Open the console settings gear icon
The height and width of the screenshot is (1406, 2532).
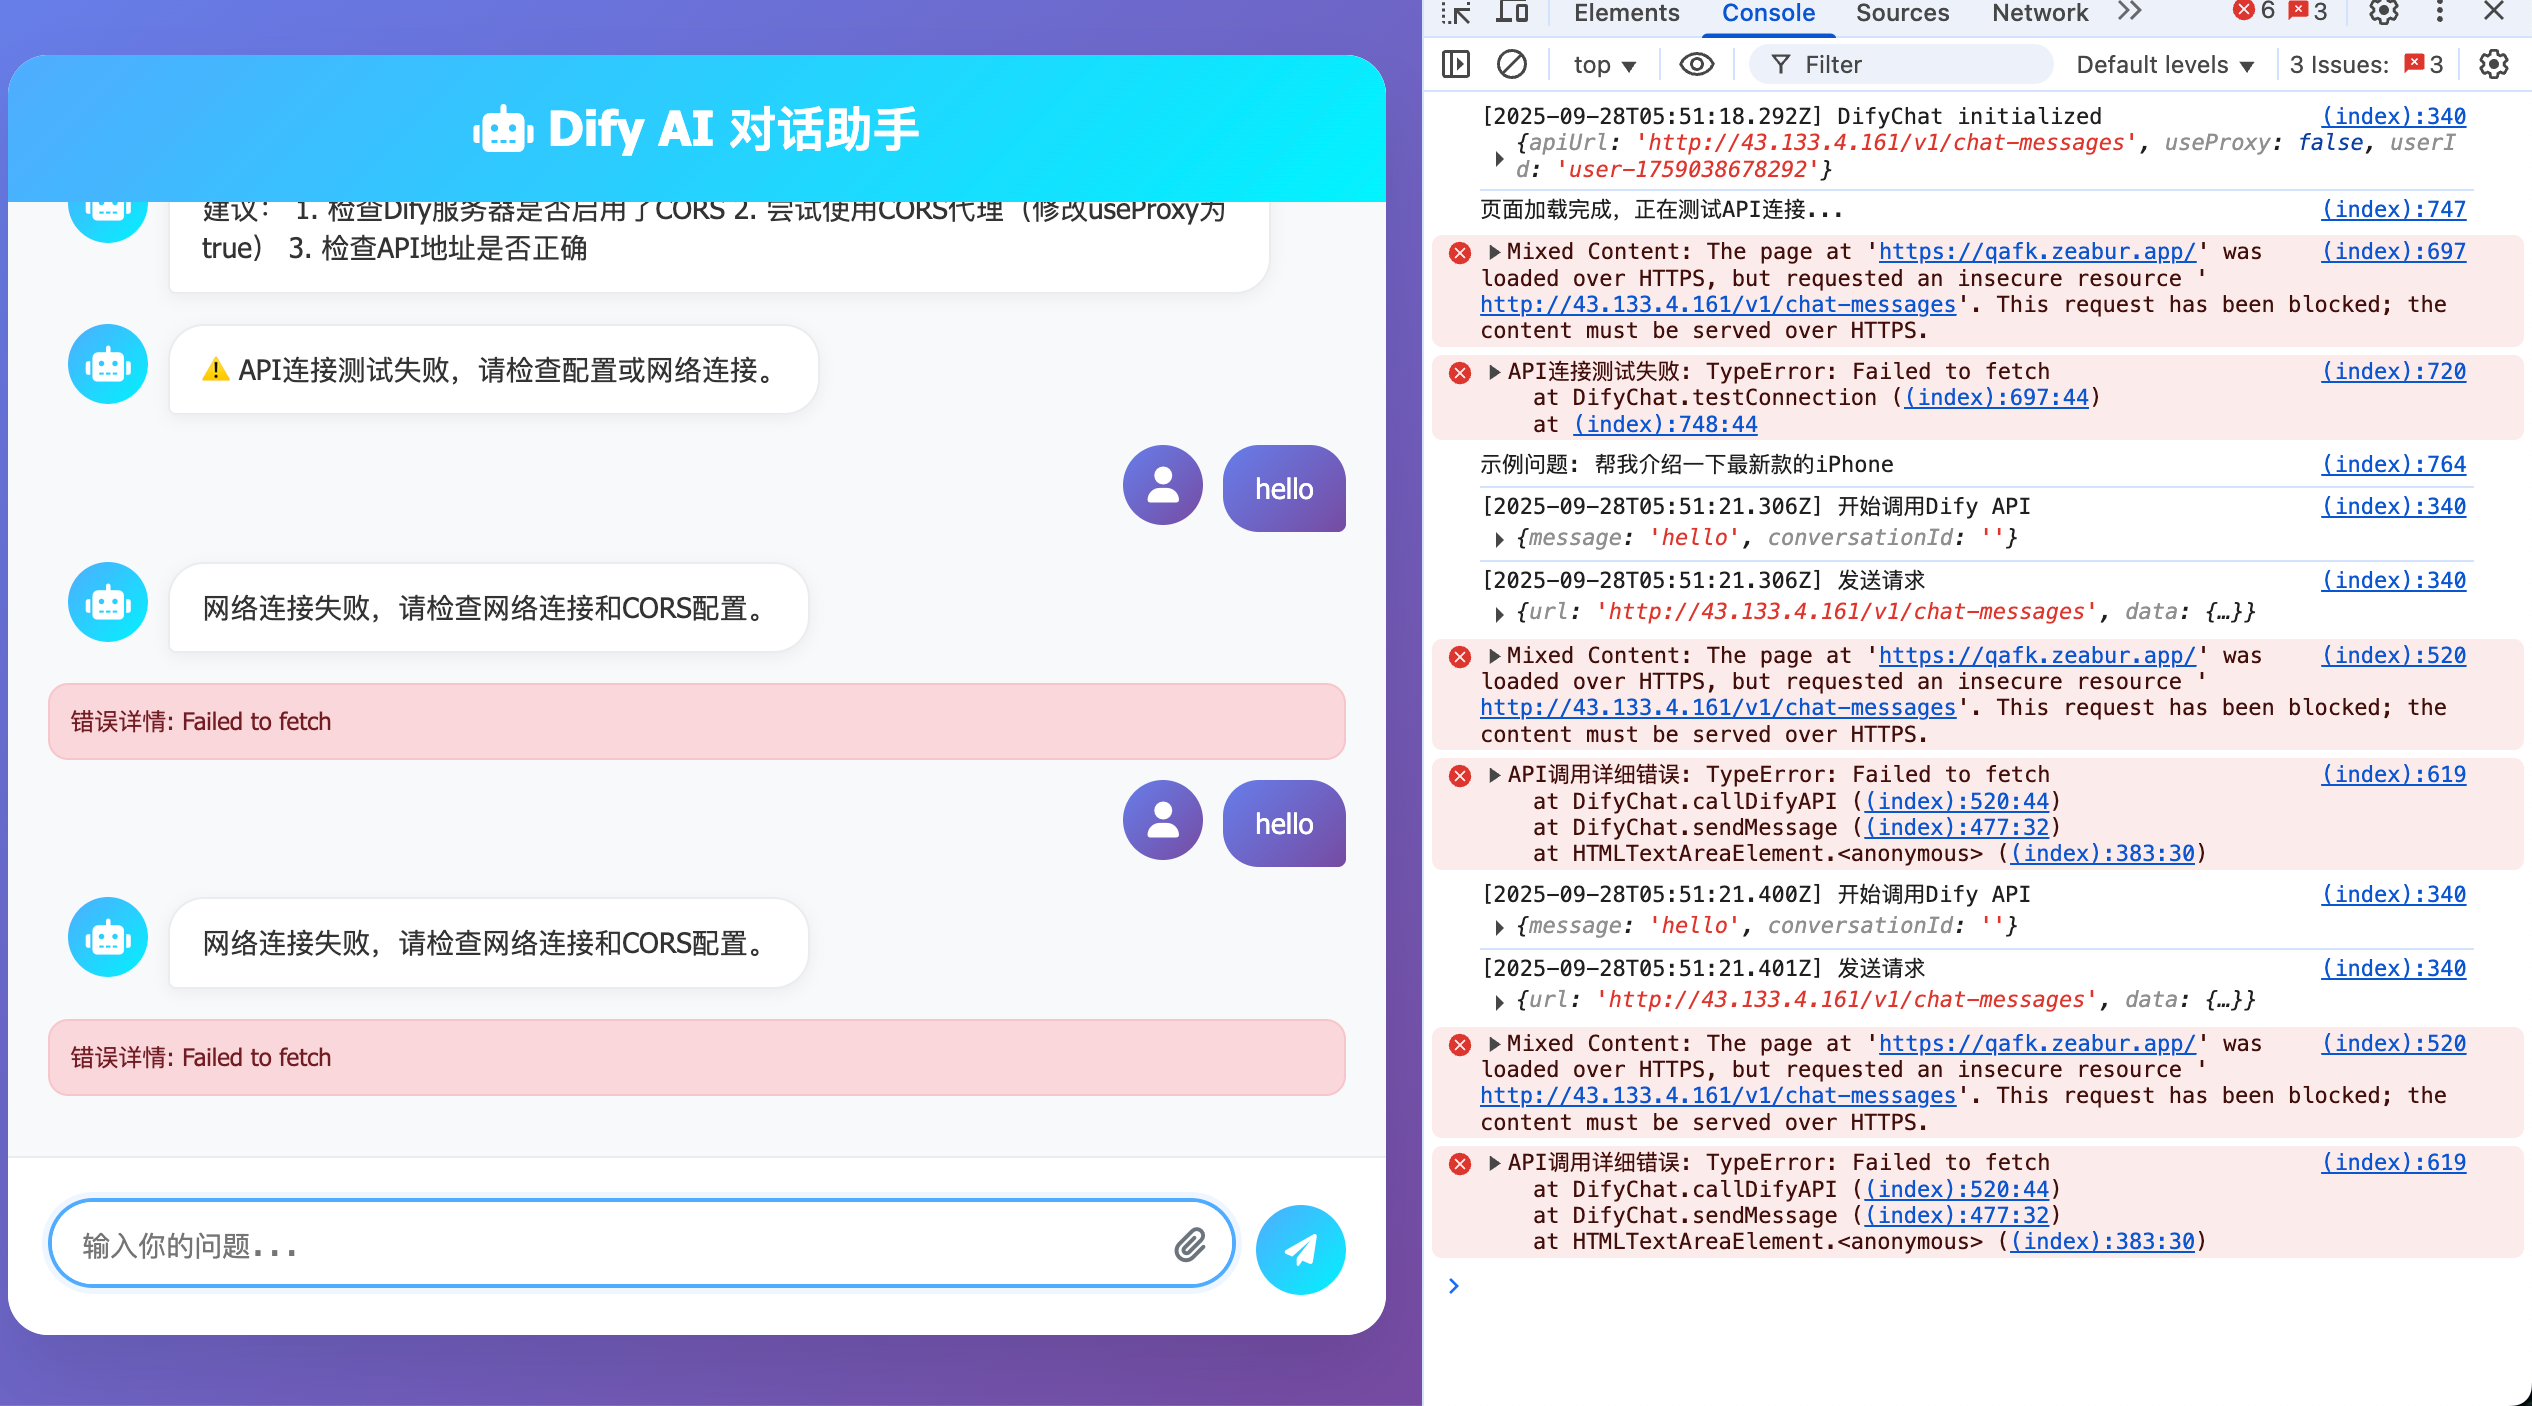(x=2493, y=65)
